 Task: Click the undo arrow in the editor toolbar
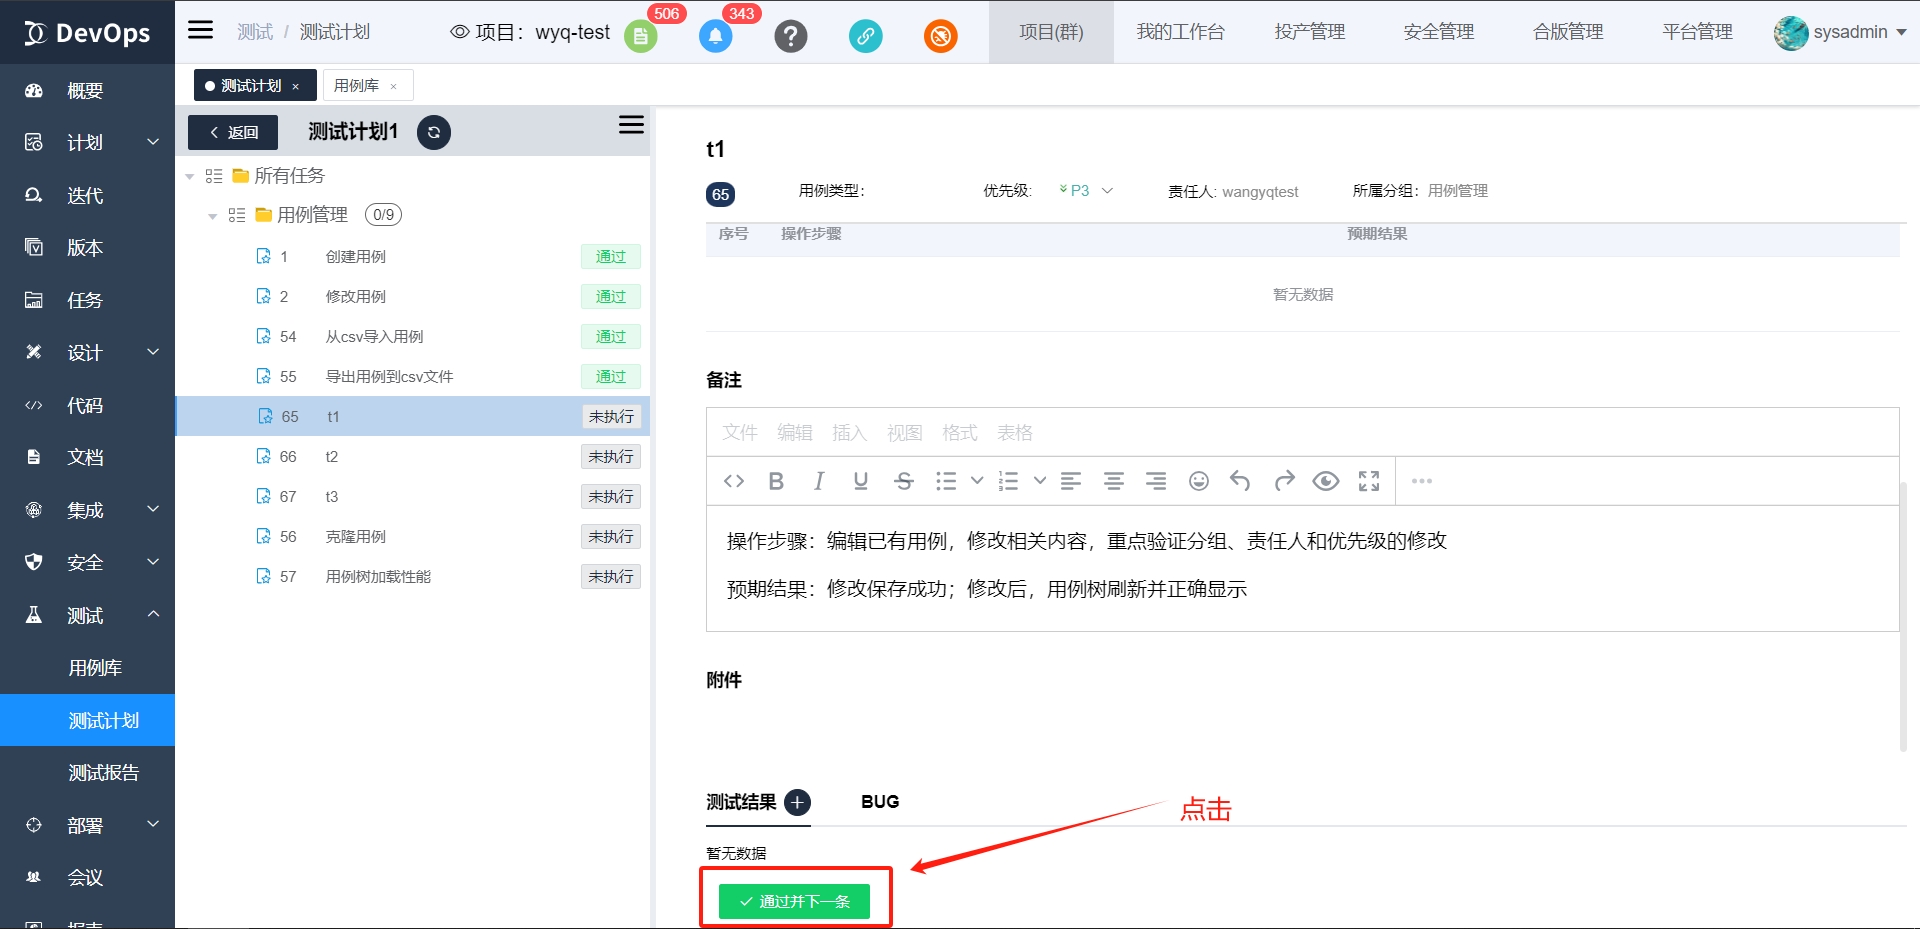(x=1240, y=481)
